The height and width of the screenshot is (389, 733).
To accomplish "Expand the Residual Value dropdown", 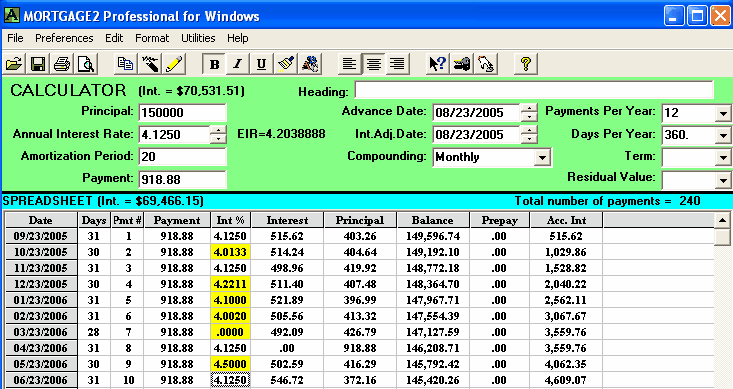I will click(723, 180).
